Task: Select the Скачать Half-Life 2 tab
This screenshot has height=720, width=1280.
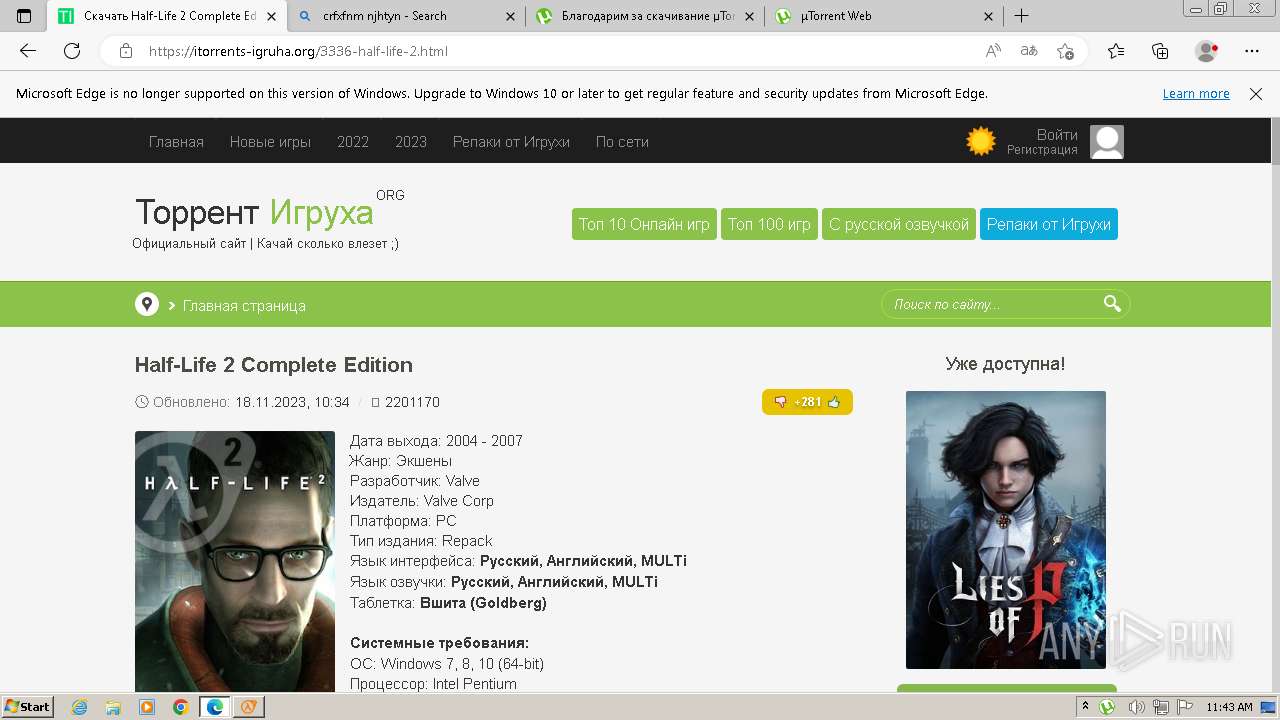Action: tap(167, 16)
